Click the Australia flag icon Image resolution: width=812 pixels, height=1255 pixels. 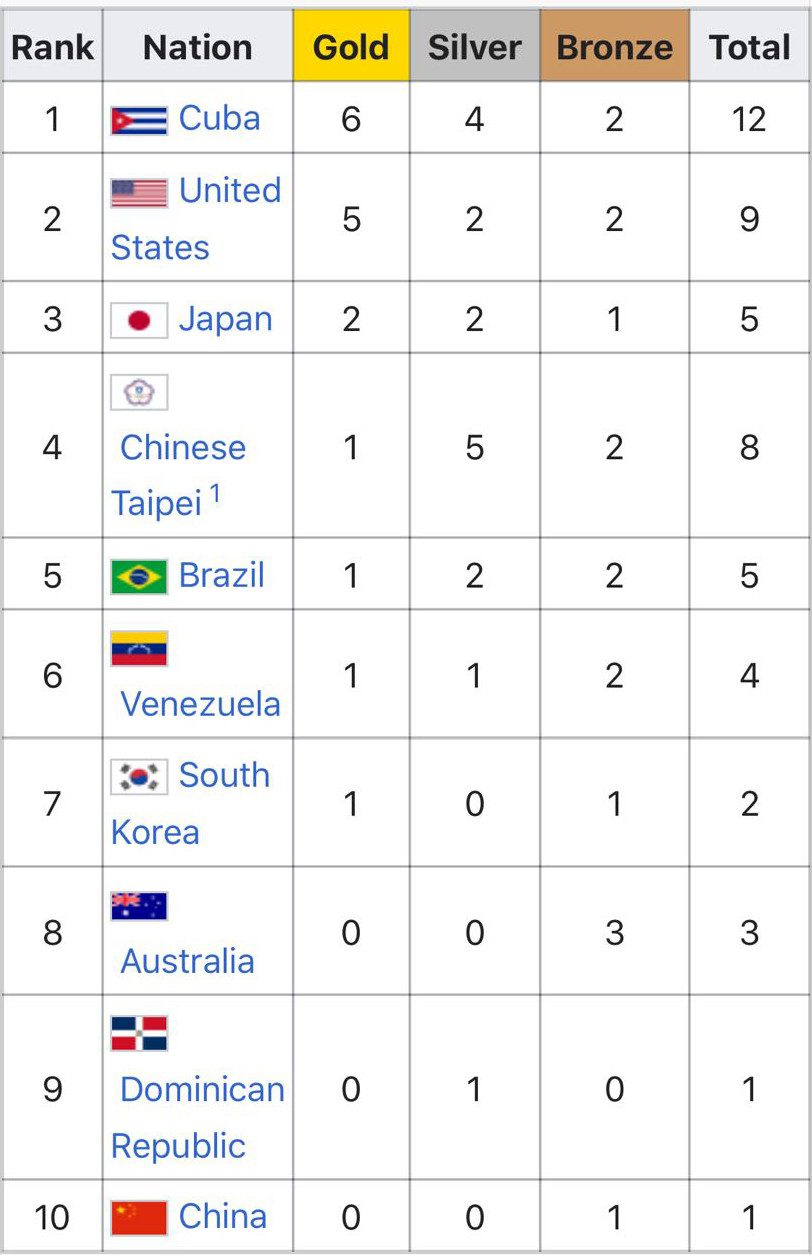tap(139, 906)
